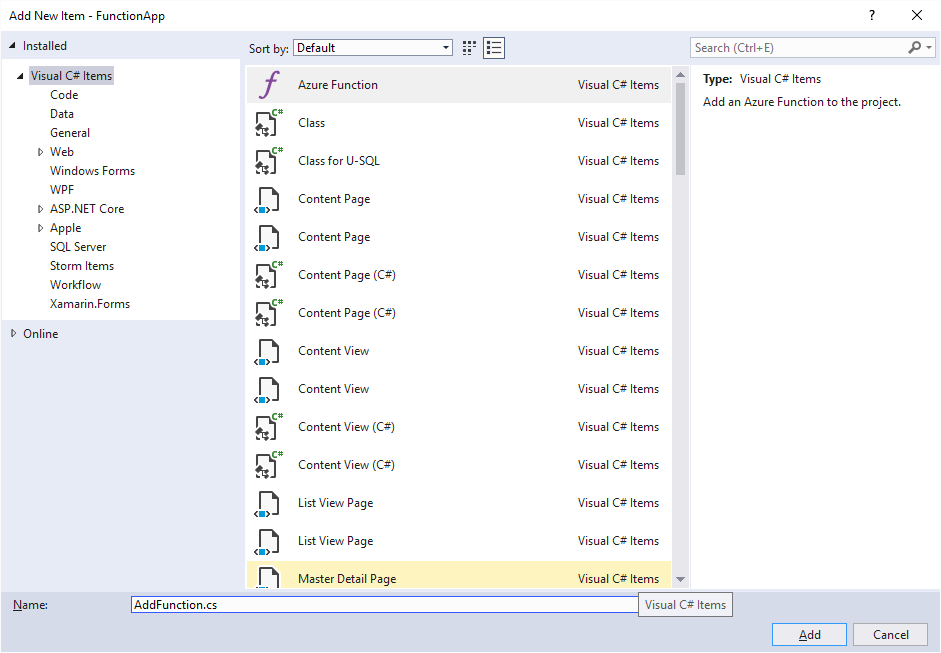Switch to small icons view
This screenshot has width=941, height=653.
tap(469, 48)
